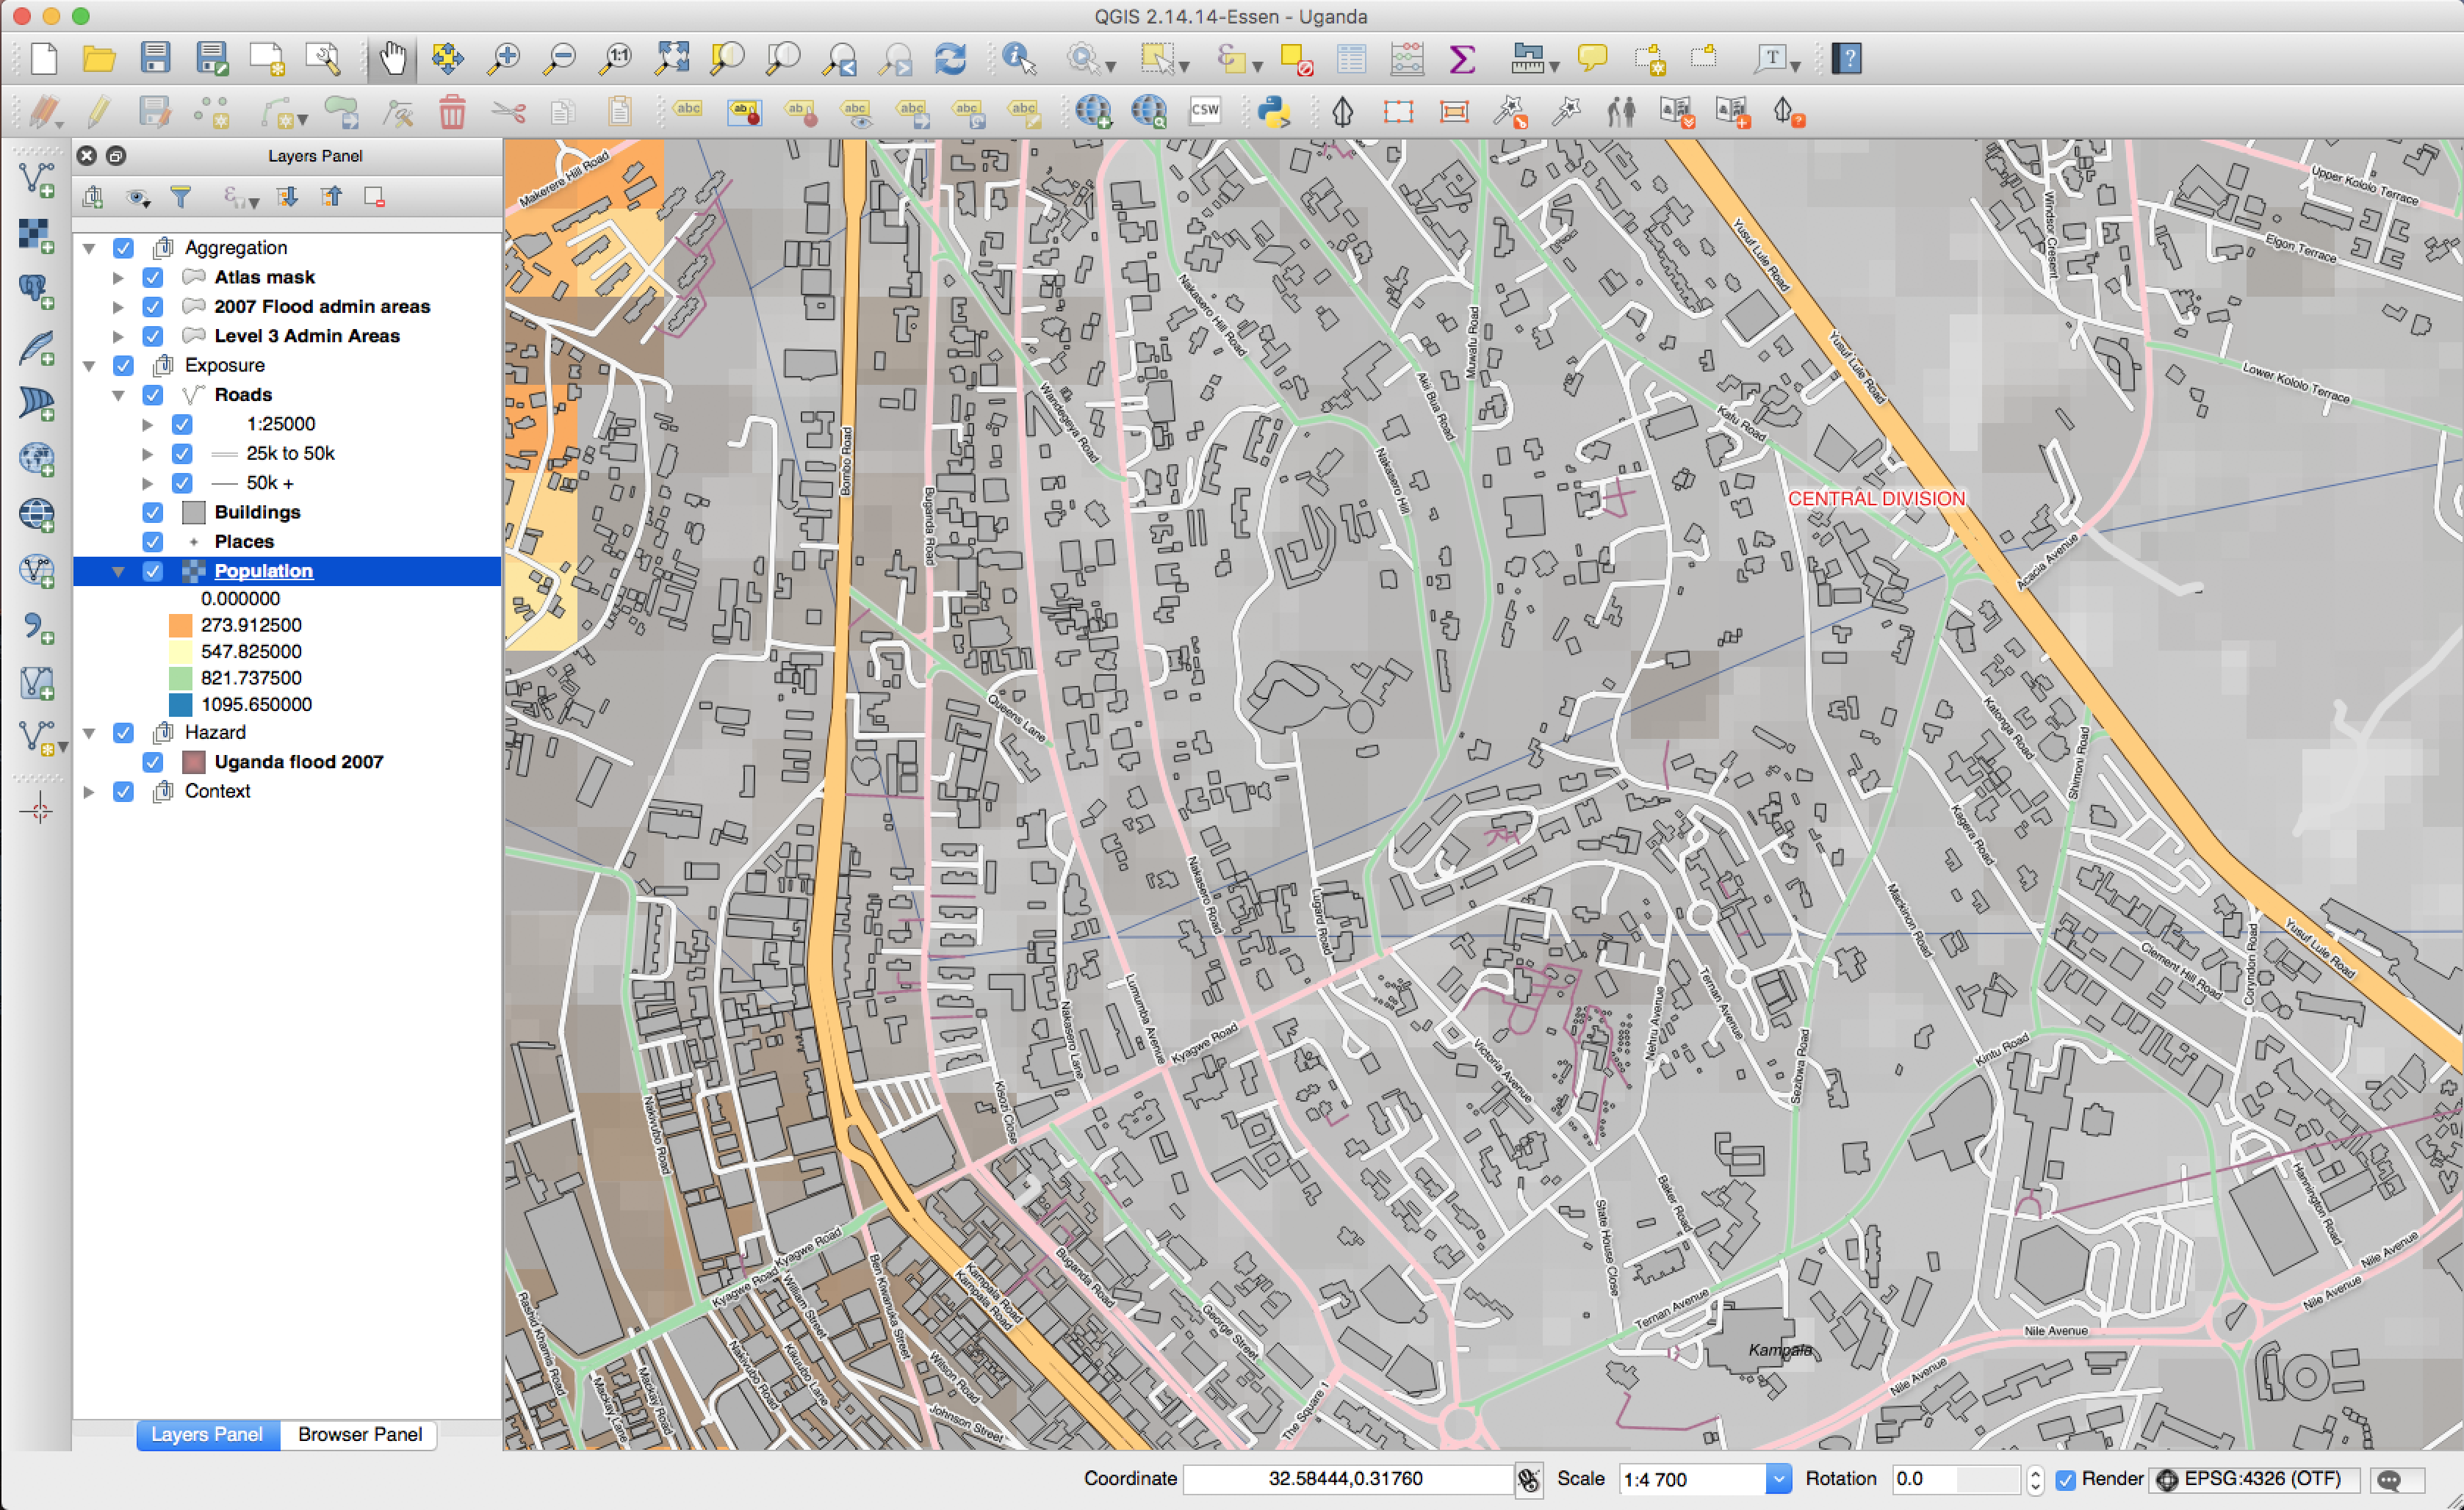Save the project with floppy disk icon
Viewport: 2464px width, 1510px height.
click(x=155, y=58)
